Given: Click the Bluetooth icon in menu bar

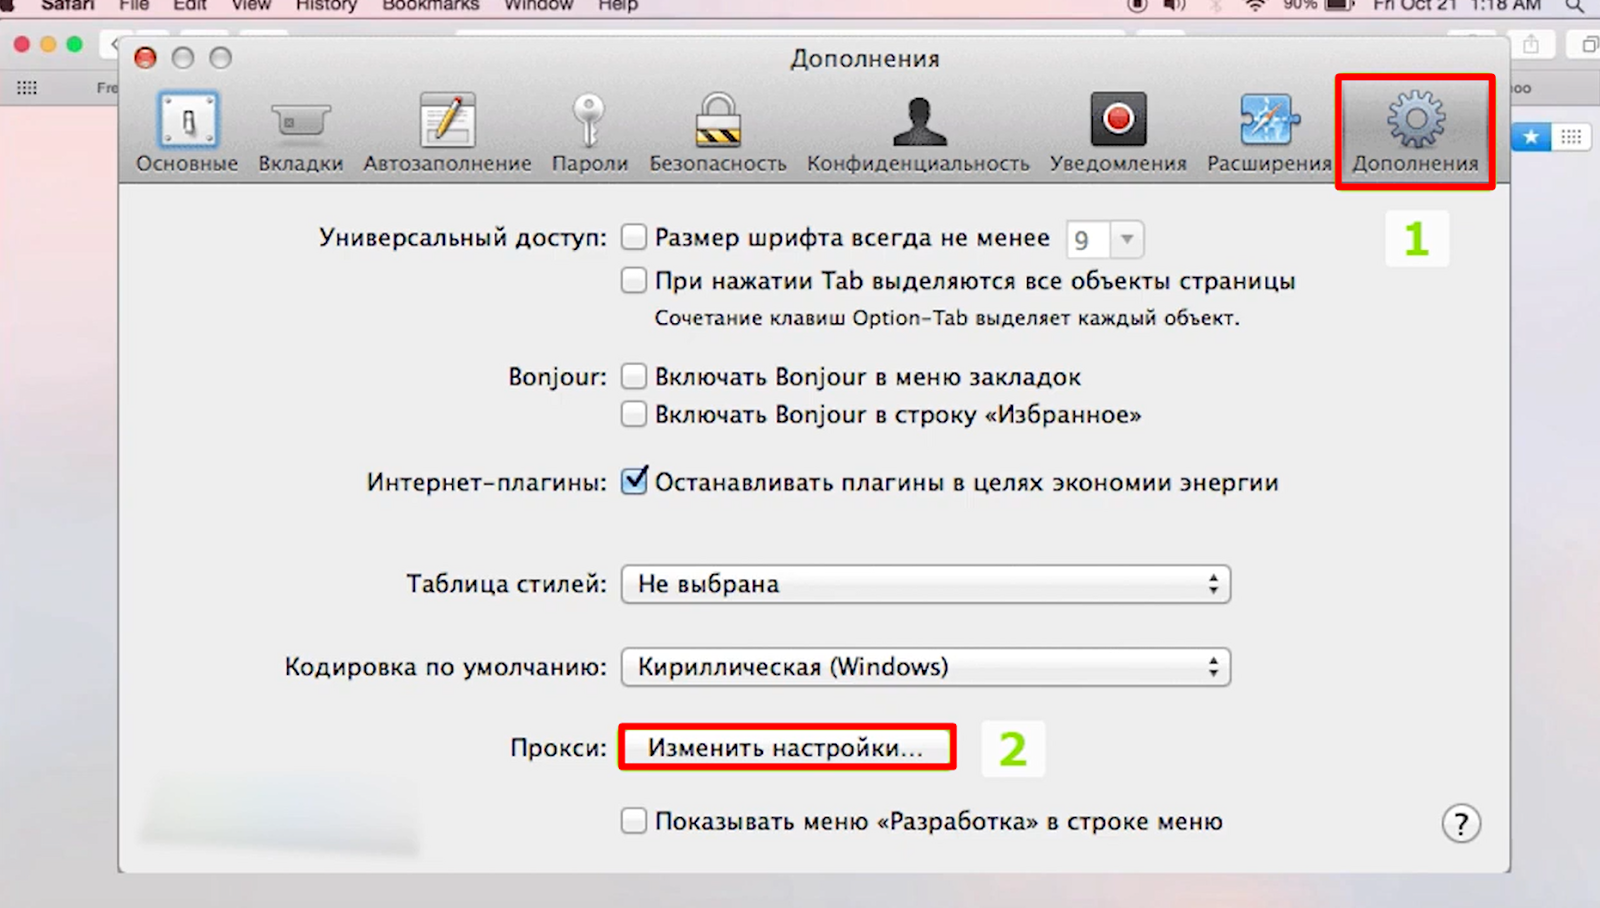Looking at the screenshot, I should (x=1216, y=5).
